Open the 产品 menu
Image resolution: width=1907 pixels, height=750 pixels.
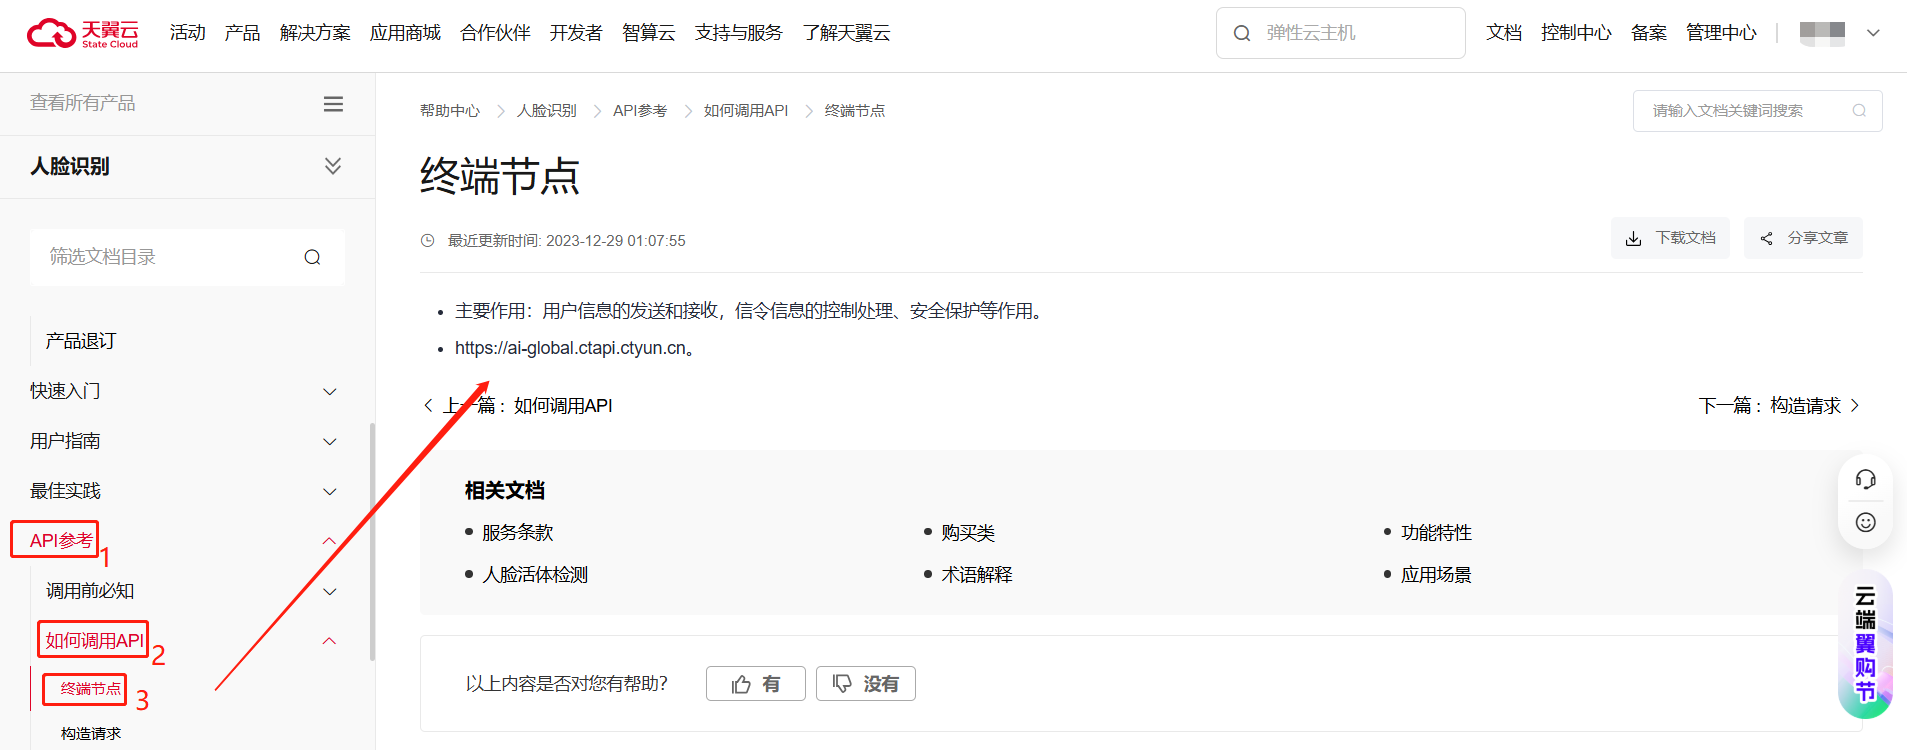point(242,33)
